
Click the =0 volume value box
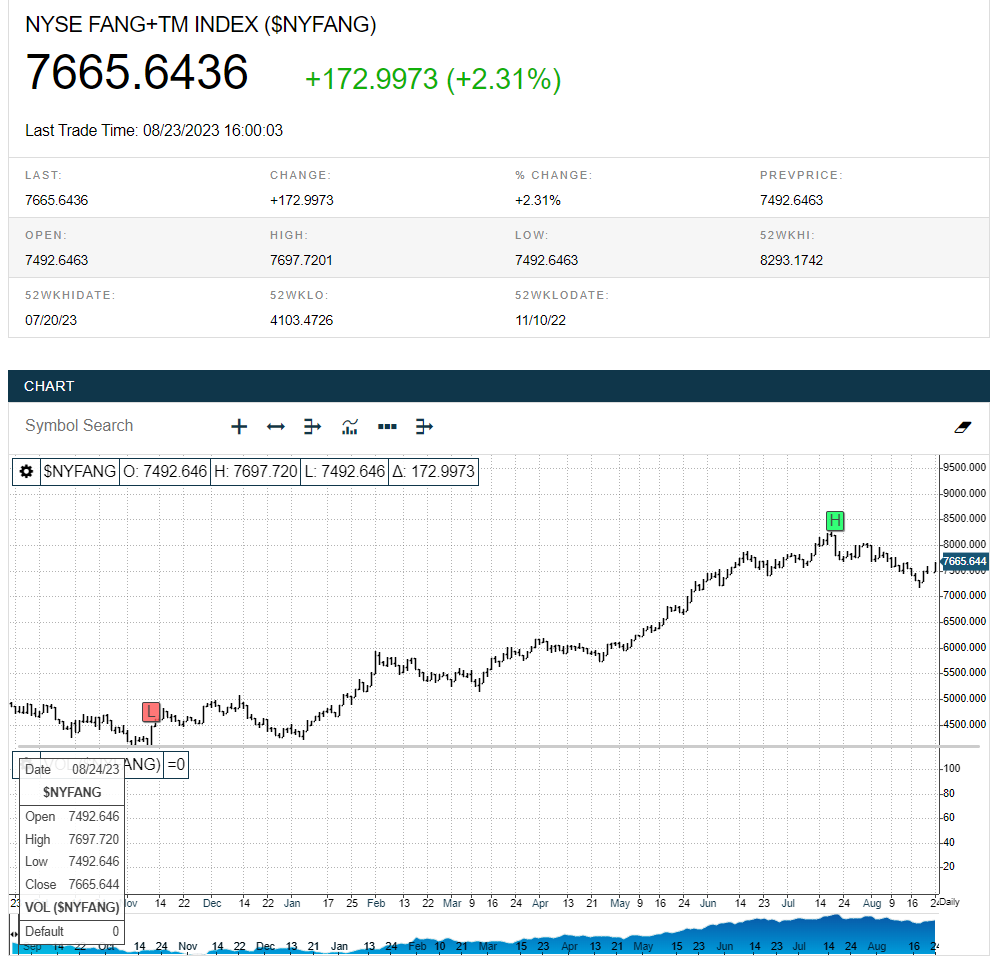(x=176, y=764)
